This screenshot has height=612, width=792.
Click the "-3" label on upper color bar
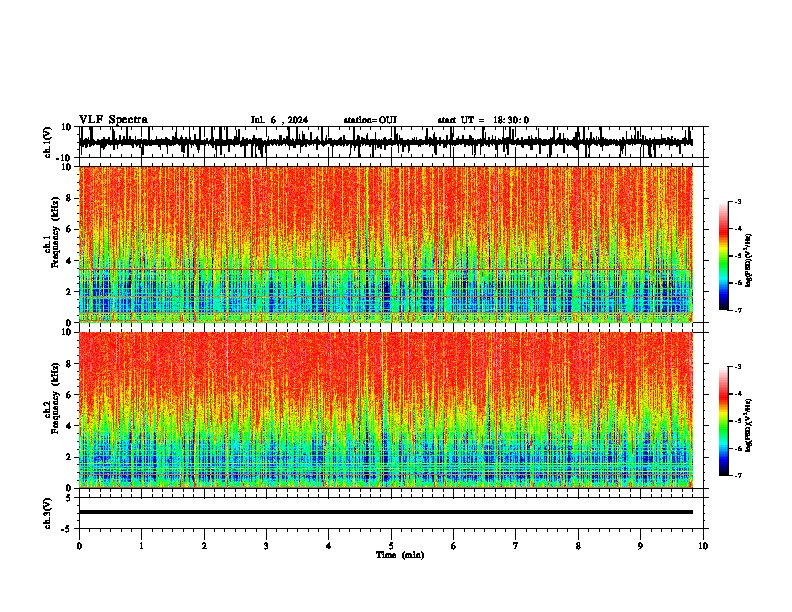[x=738, y=201]
